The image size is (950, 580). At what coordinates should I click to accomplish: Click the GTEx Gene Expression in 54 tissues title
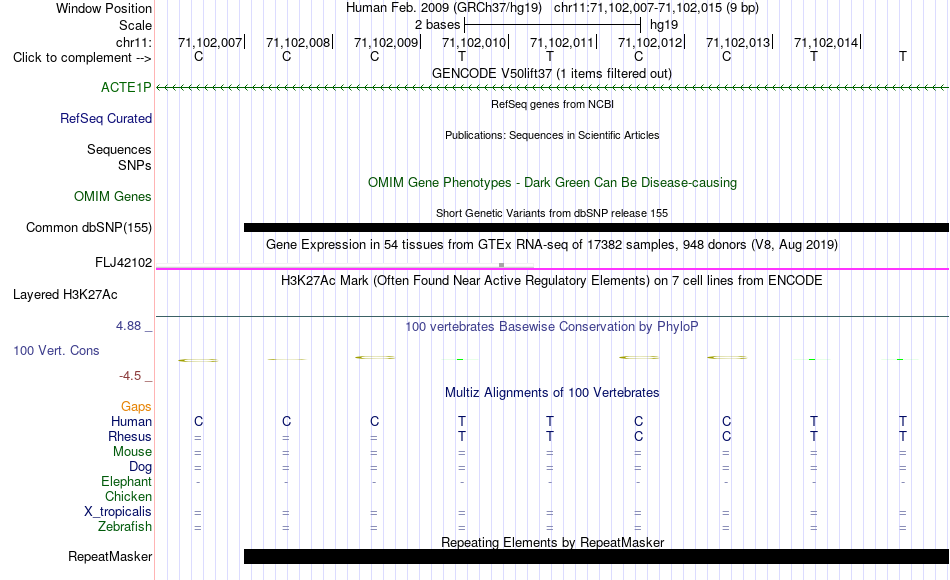coord(552,245)
